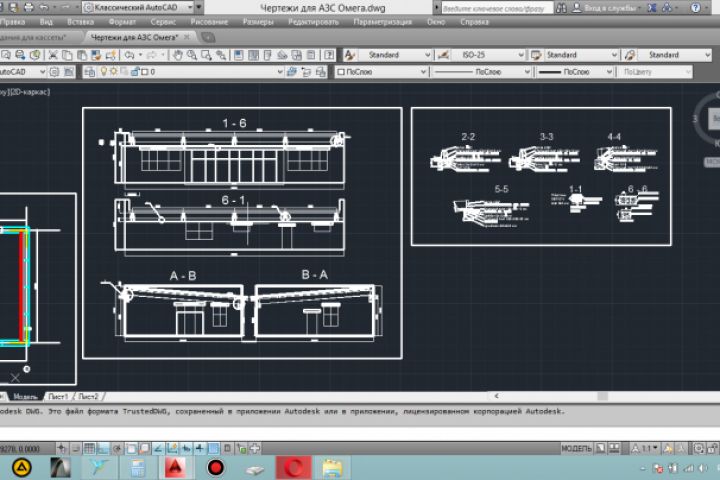720x480 pixels.
Task: Open the Классический AutoCAD workspace dropdown
Action: pyautogui.click(x=139, y=7)
